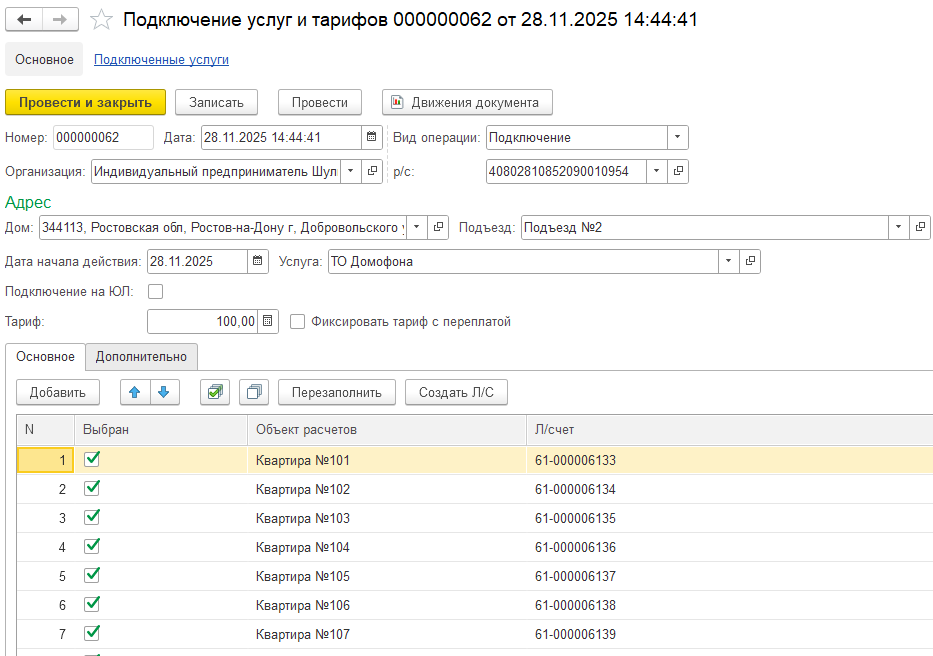Screen dimensions: 933x656
Task: Open calendar picker next to Дата field
Action: 371,137
